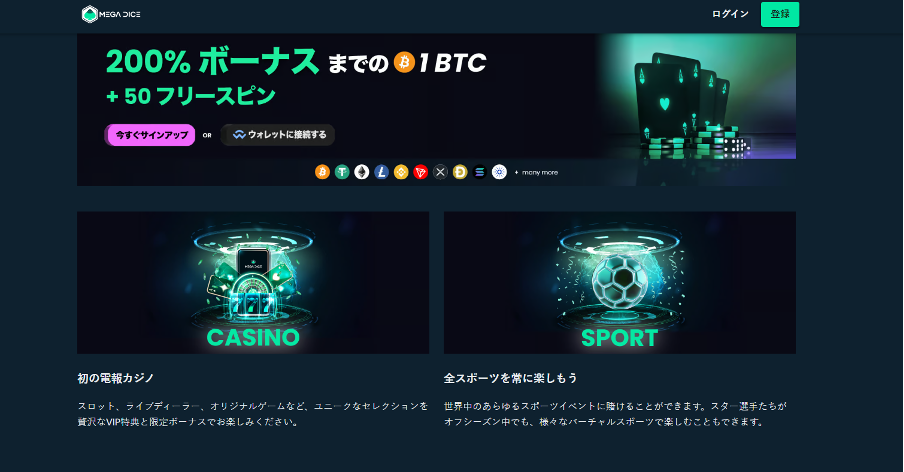Select the Litecoin coin icon

pyautogui.click(x=381, y=172)
